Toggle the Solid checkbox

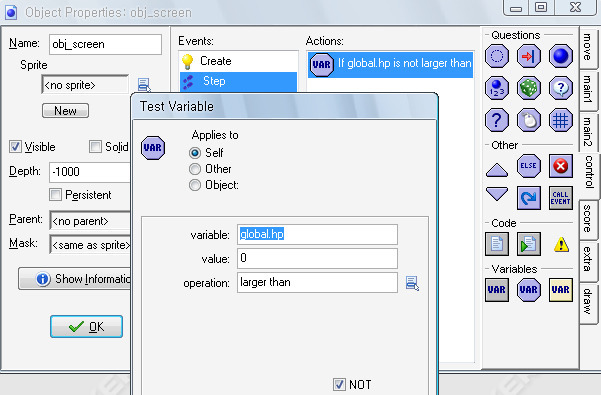(95, 146)
